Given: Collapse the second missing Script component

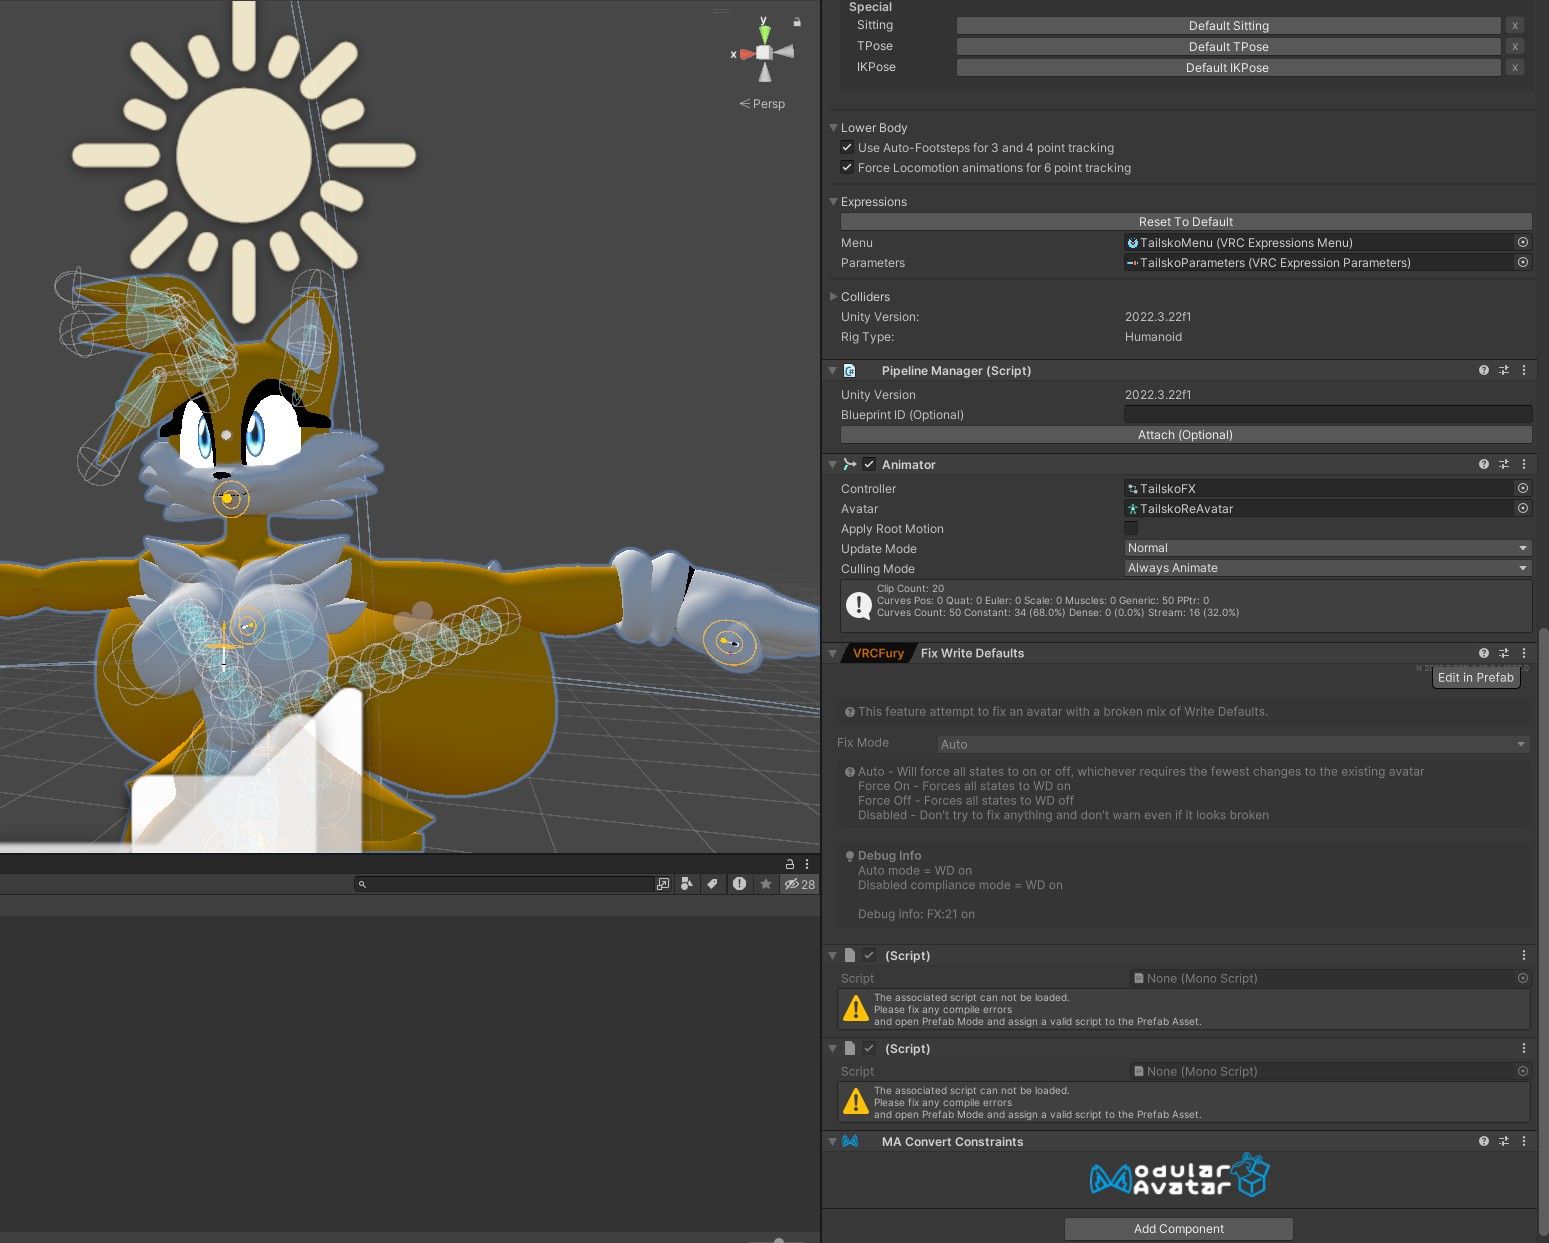Looking at the screenshot, I should pyautogui.click(x=832, y=1048).
